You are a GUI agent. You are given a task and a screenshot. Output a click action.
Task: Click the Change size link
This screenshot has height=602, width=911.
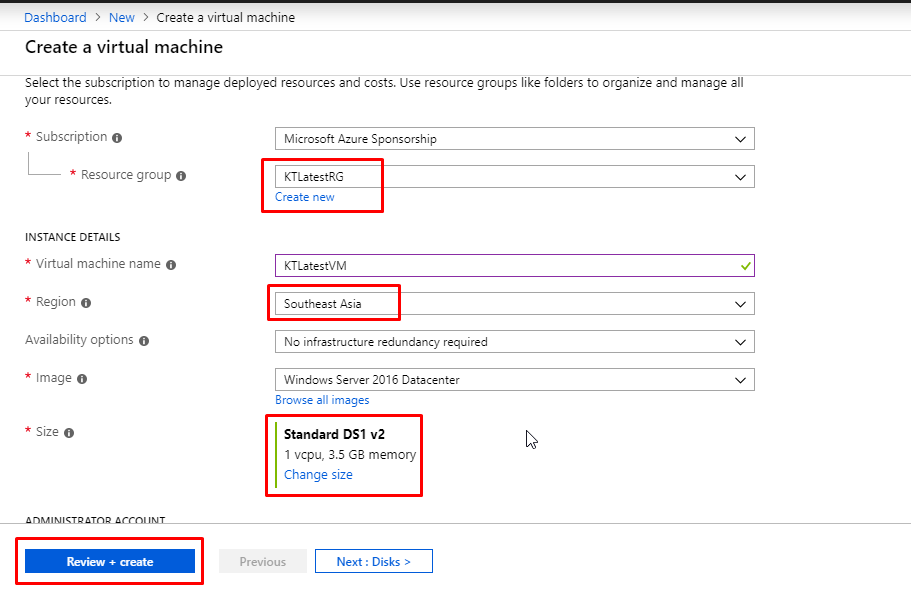[x=318, y=475]
